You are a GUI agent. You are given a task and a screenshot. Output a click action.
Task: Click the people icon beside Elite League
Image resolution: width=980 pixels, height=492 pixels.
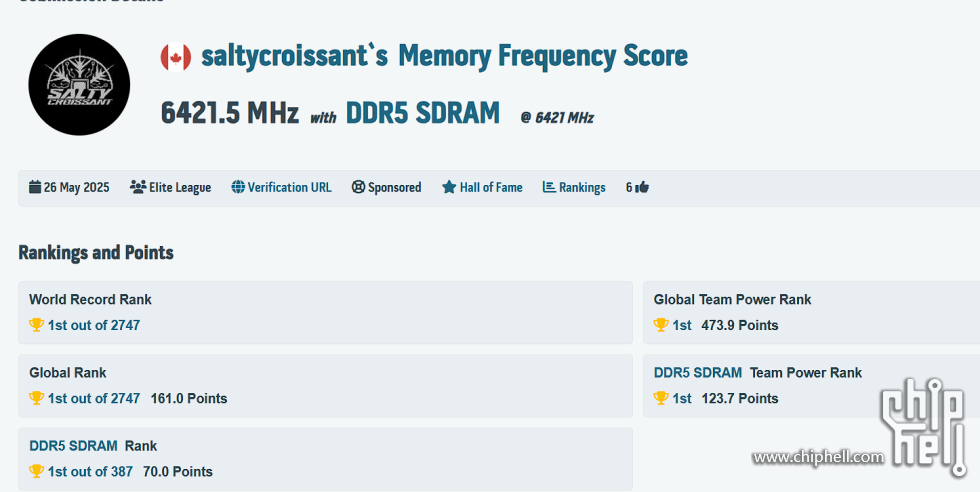138,187
